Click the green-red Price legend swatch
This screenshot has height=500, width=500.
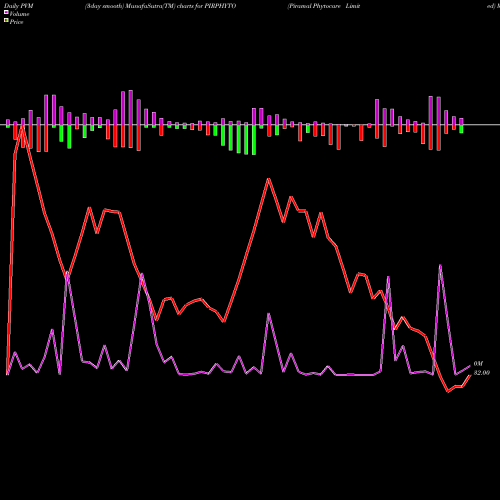point(6,21)
